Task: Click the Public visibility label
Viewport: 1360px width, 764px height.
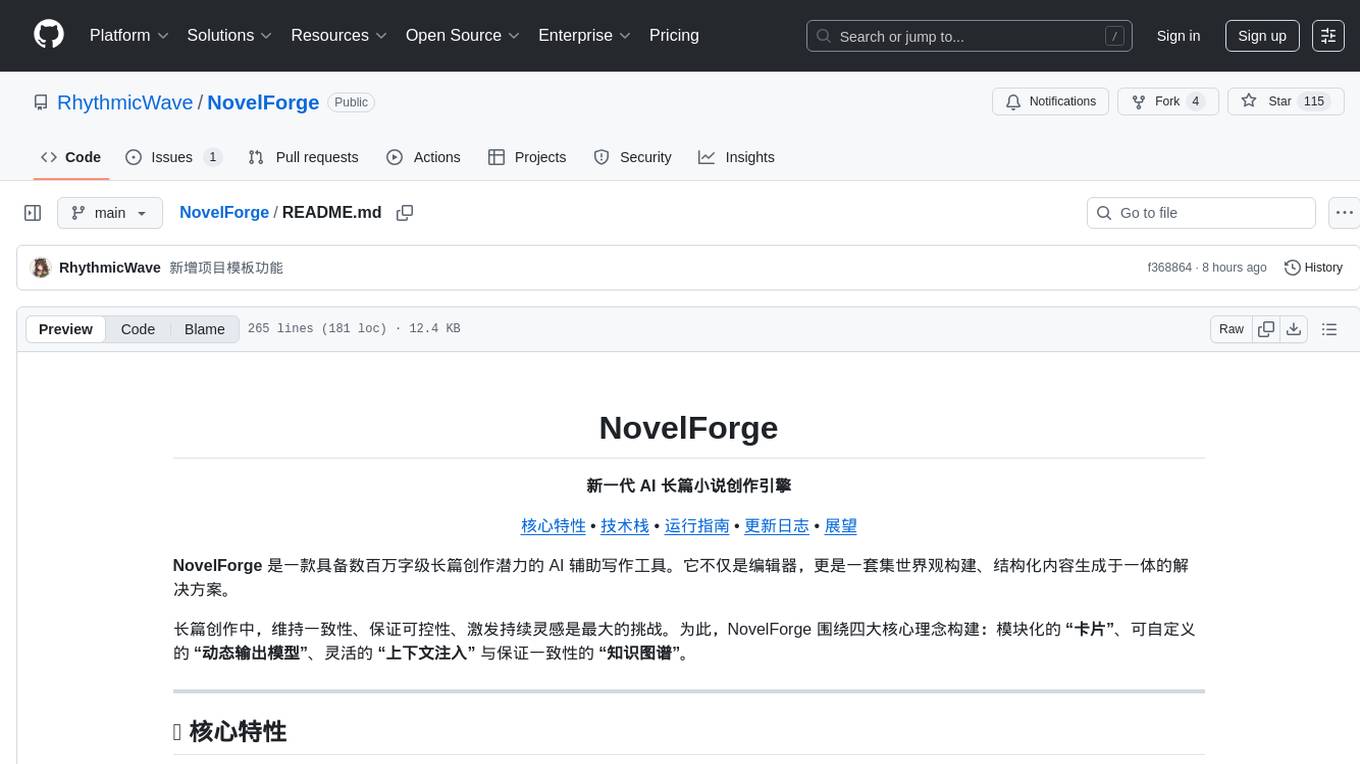Action: point(351,102)
